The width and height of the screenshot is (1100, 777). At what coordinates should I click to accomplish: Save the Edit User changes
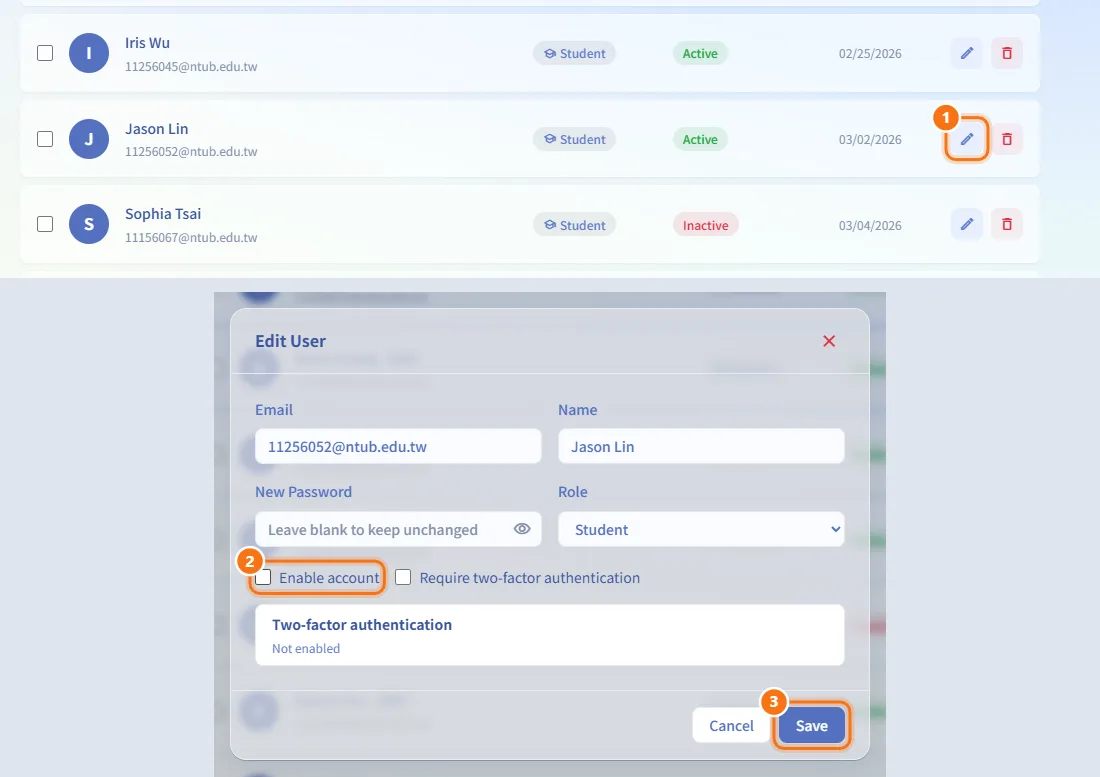tap(812, 726)
